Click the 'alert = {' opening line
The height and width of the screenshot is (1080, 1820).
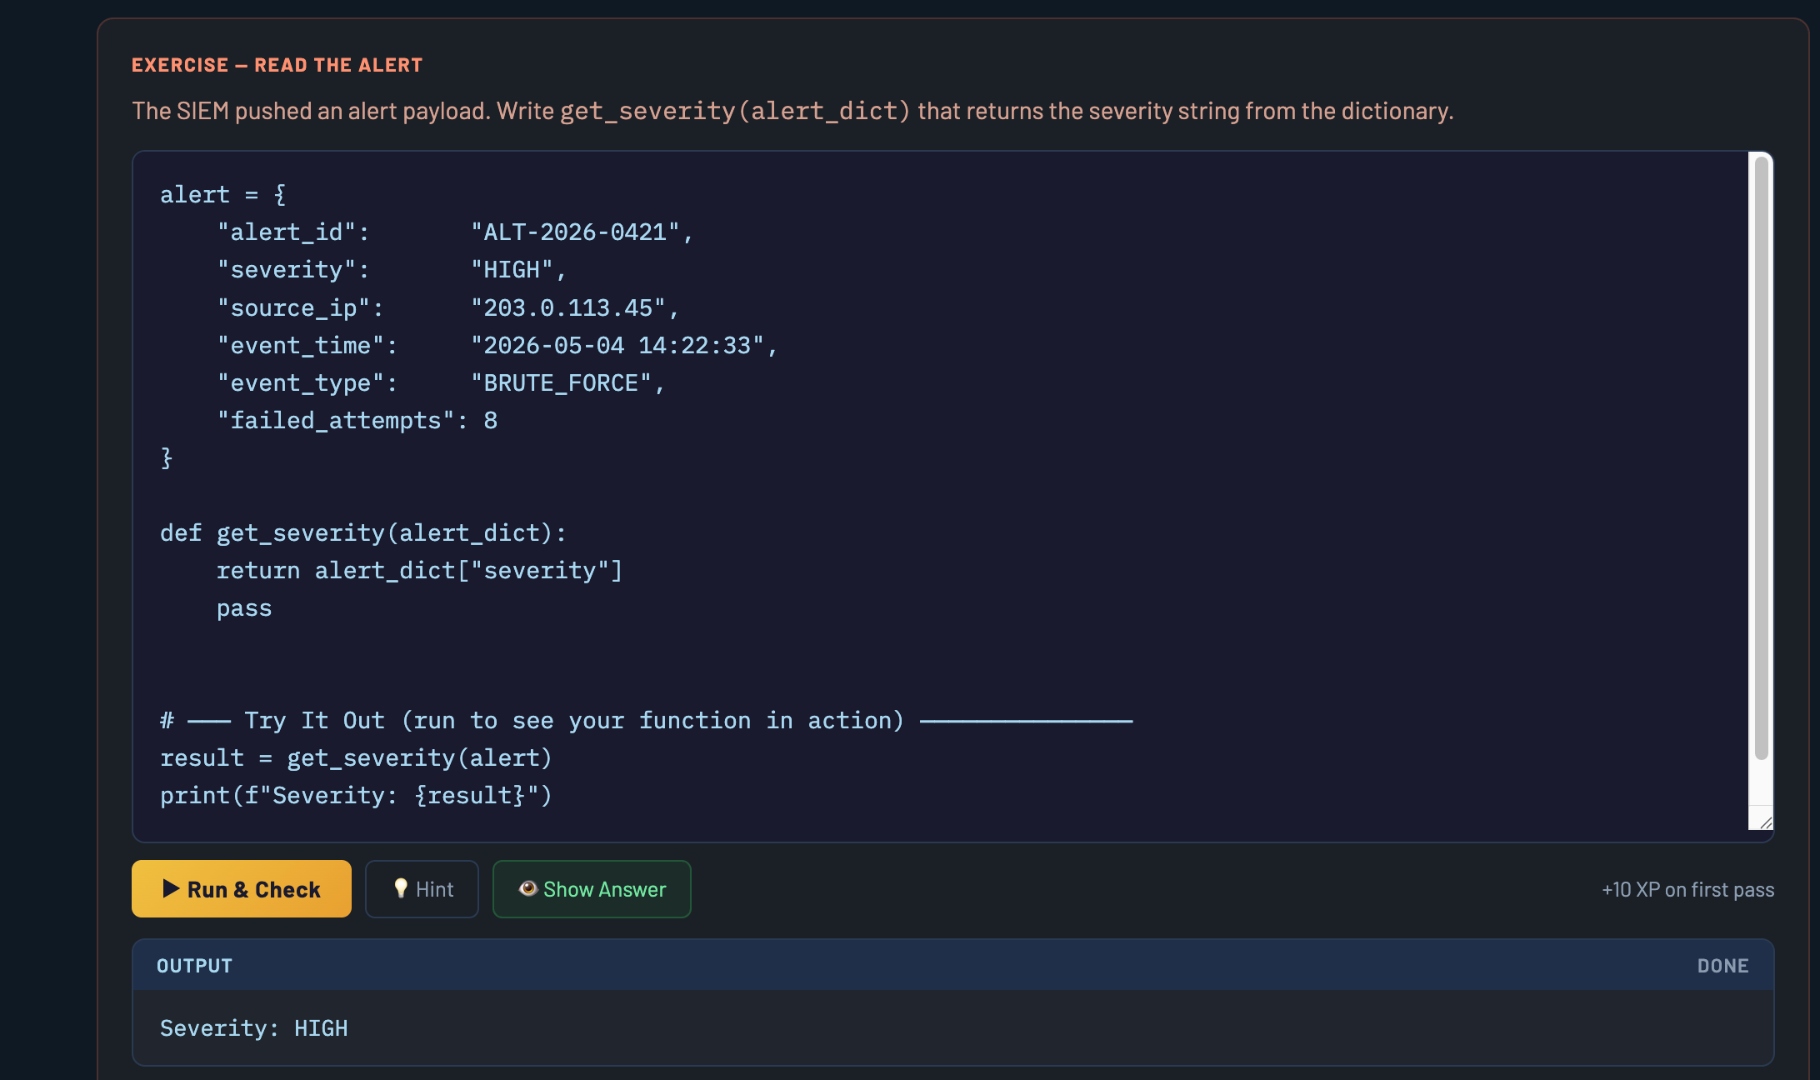[x=223, y=195]
